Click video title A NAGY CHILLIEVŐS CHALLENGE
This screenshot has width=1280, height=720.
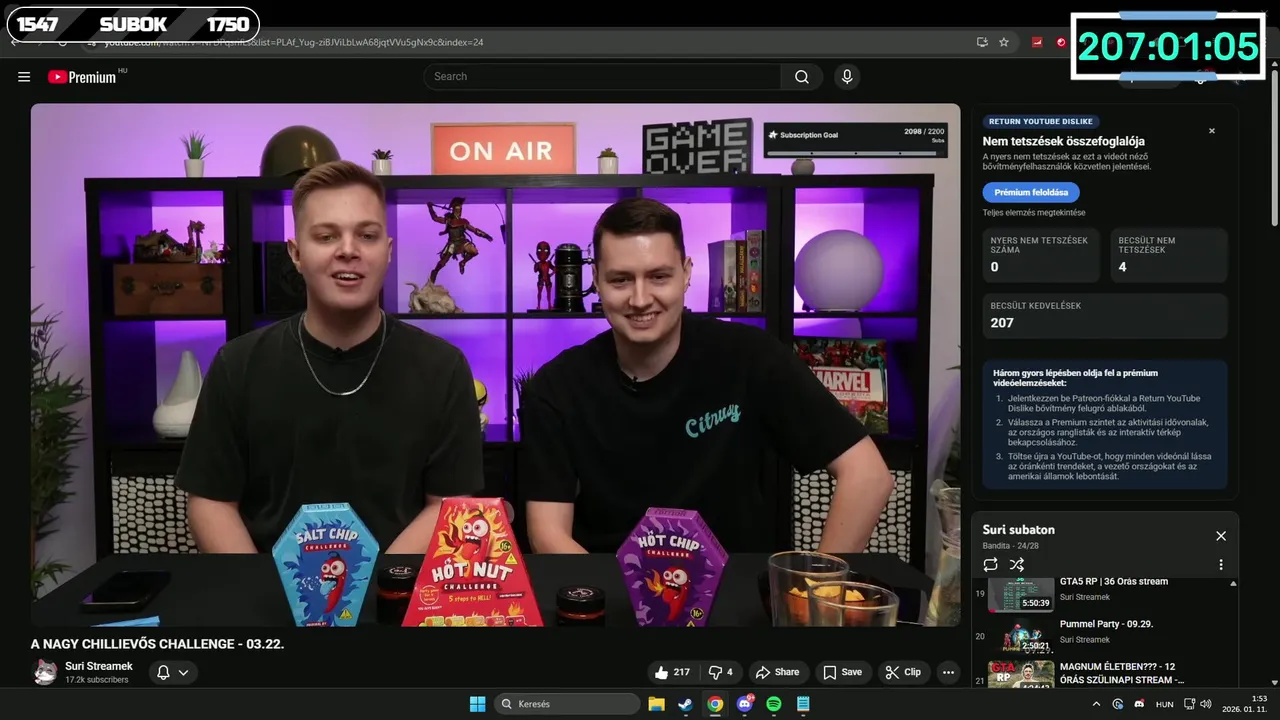pos(157,644)
